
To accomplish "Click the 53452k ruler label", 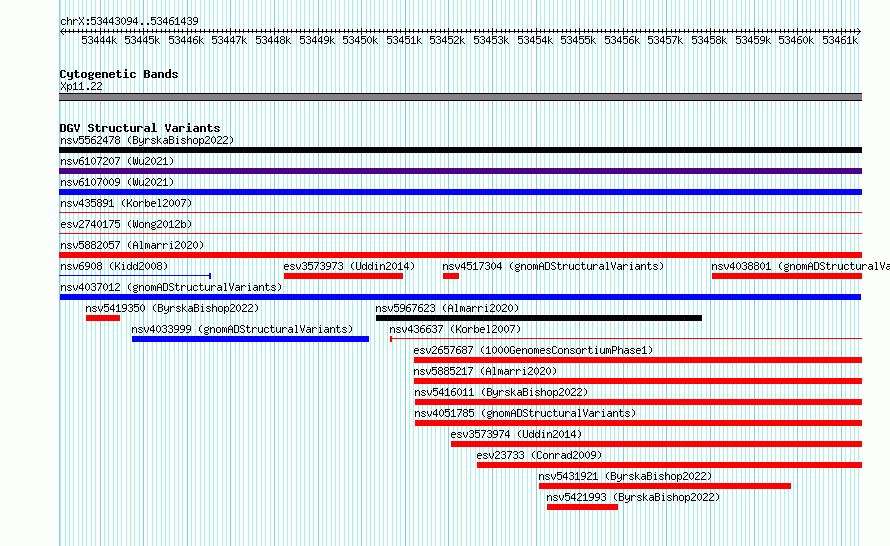I will [x=447, y=40].
